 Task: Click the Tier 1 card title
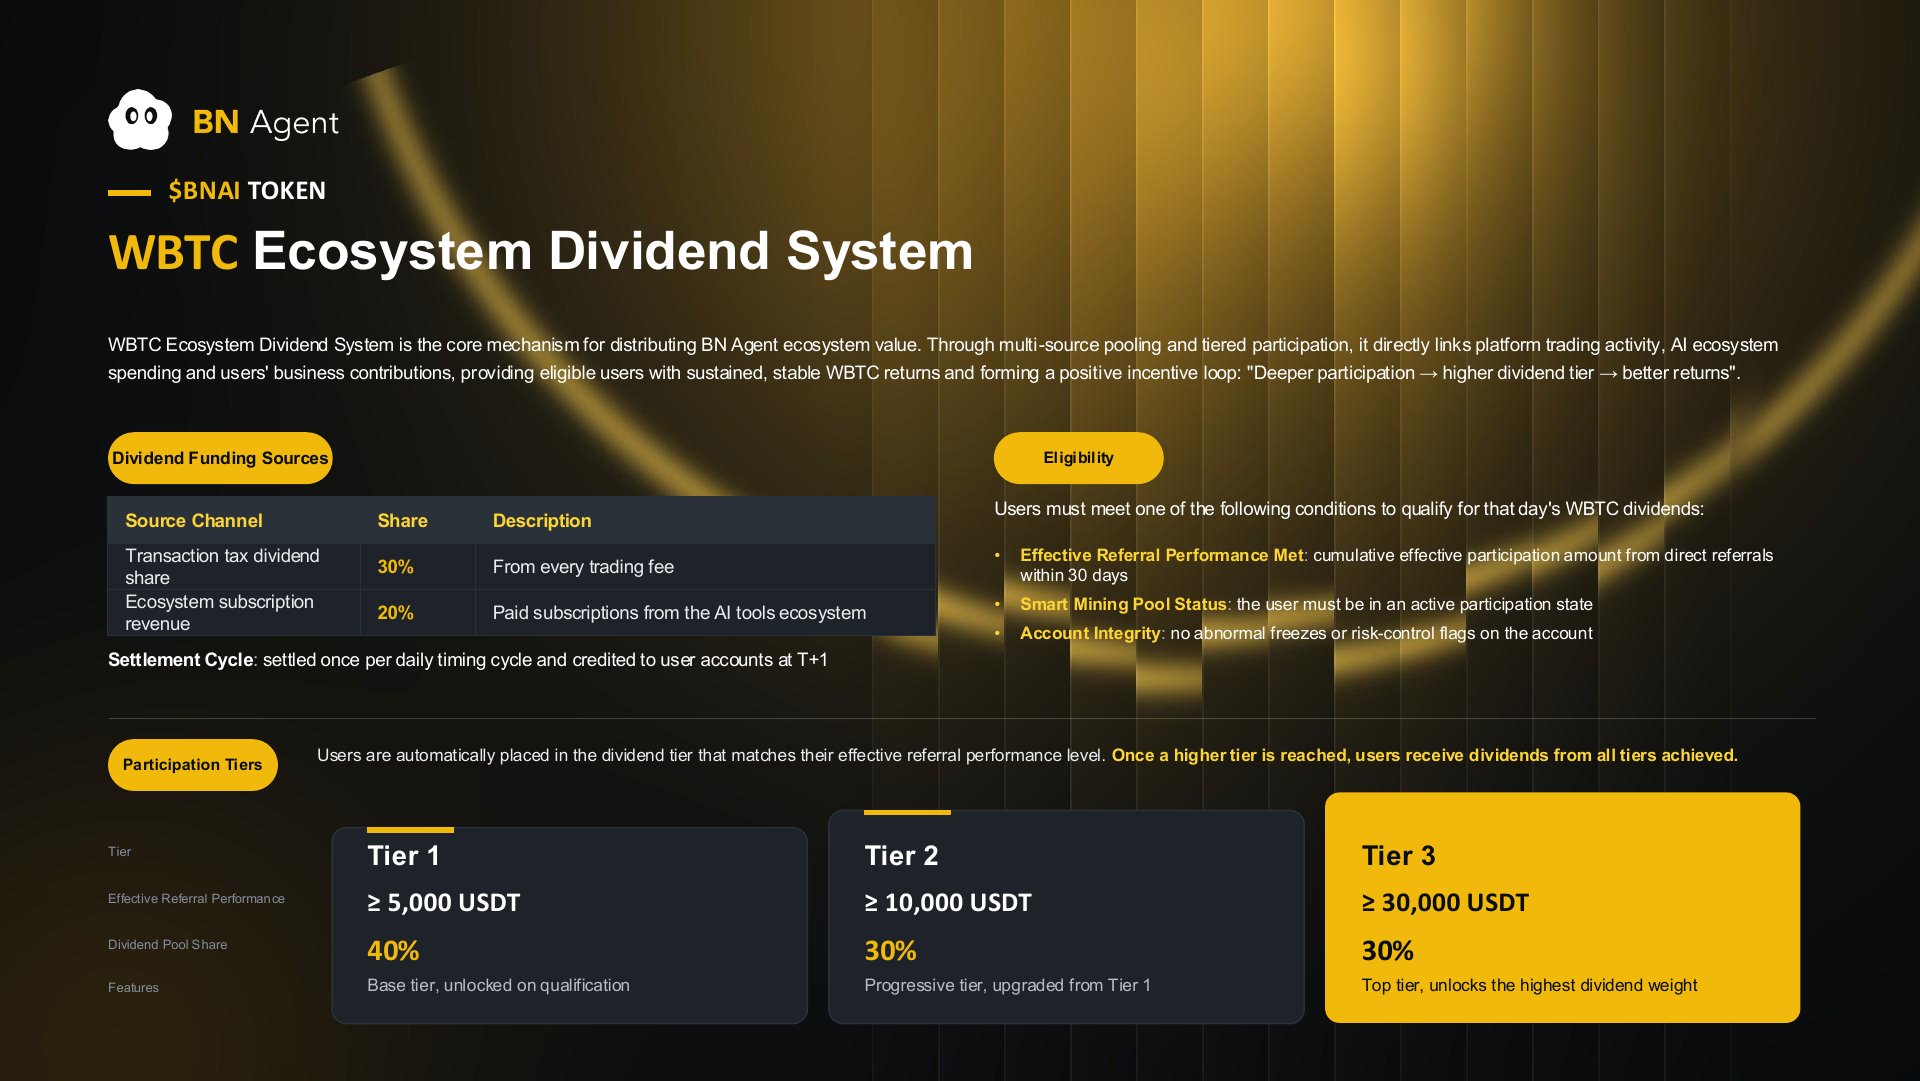point(403,856)
